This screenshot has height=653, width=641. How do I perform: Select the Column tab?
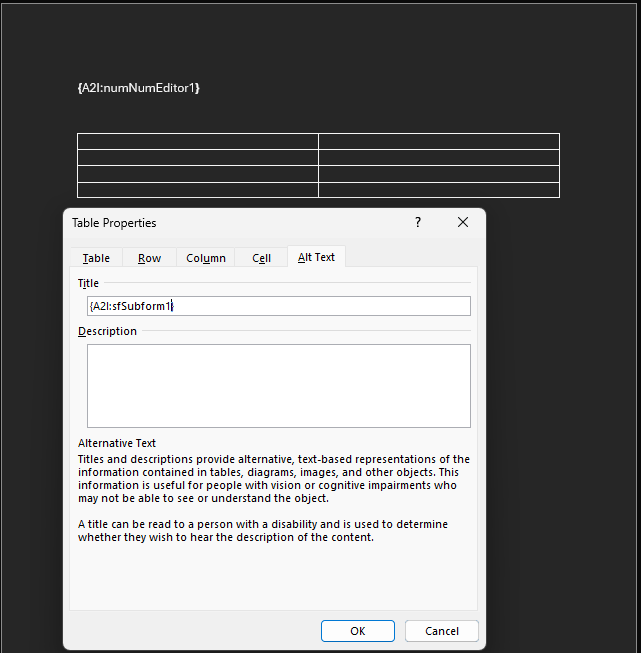[206, 258]
